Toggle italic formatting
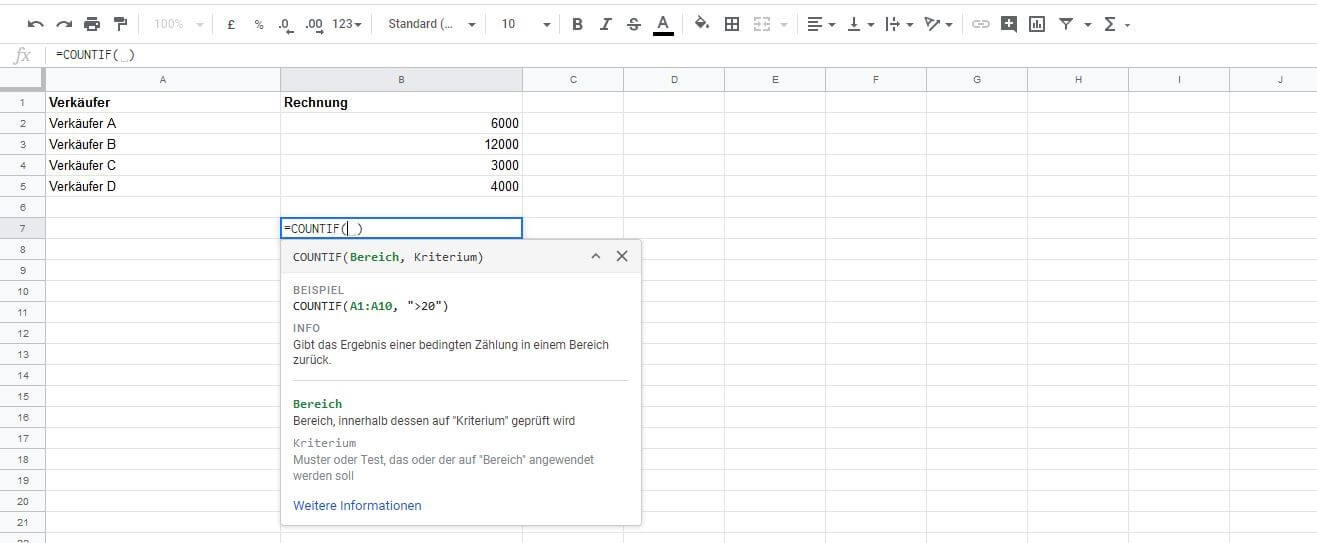The height and width of the screenshot is (543, 1317). tap(605, 24)
